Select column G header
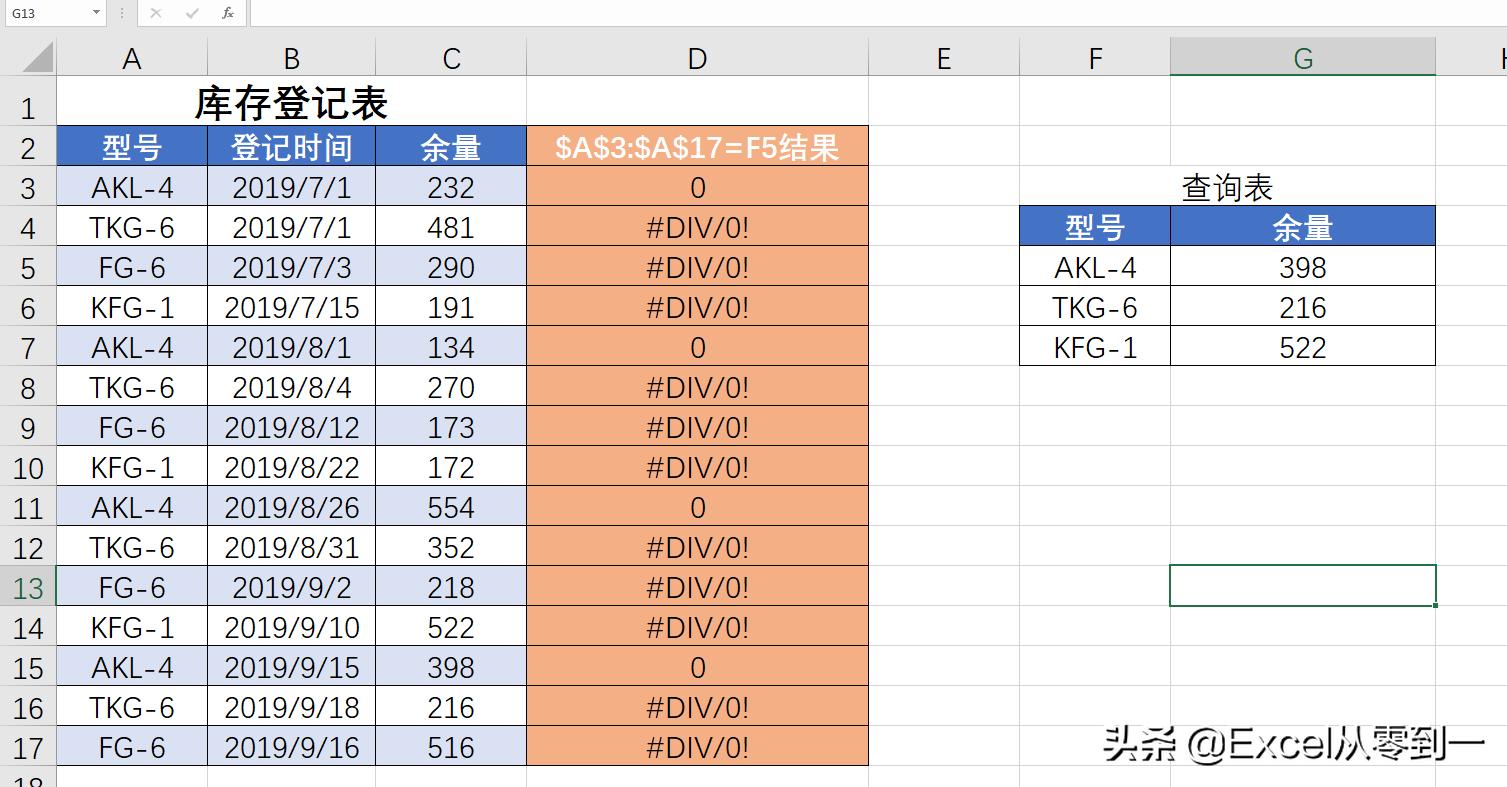The width and height of the screenshot is (1507, 787). [x=1302, y=59]
